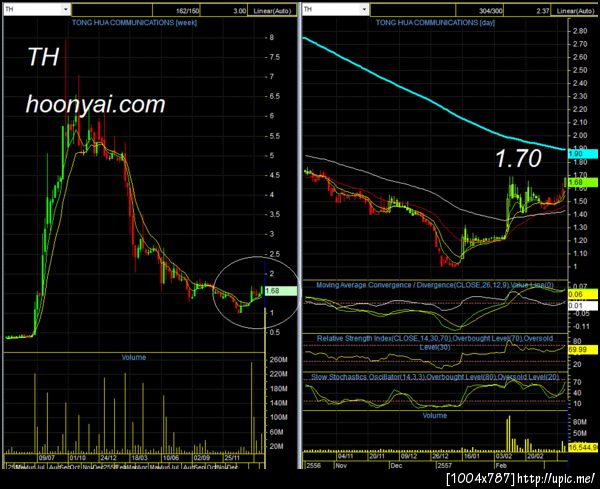Click the Volume label on the weekly chart
Image resolution: width=600 pixels, height=489 pixels.
[134, 357]
